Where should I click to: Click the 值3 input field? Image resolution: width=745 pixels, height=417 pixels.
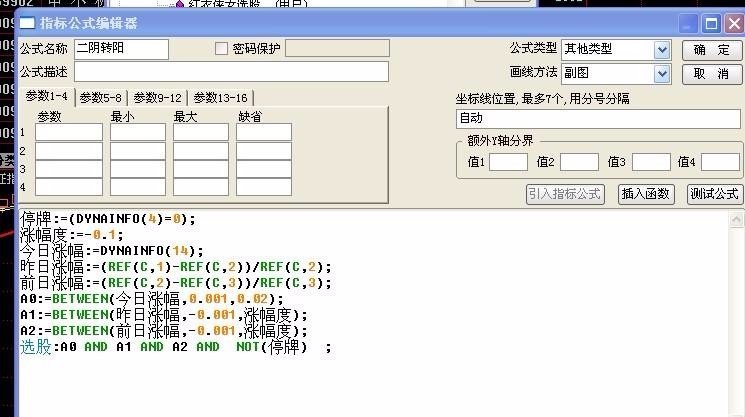pos(651,162)
